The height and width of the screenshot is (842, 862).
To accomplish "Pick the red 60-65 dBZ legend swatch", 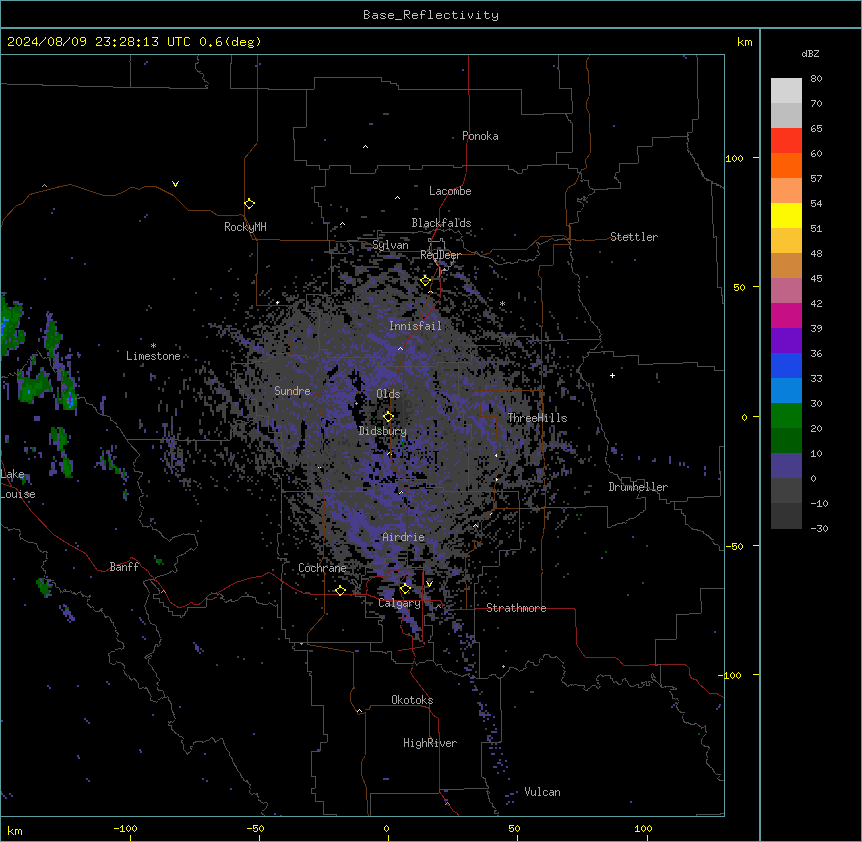I will (x=786, y=141).
